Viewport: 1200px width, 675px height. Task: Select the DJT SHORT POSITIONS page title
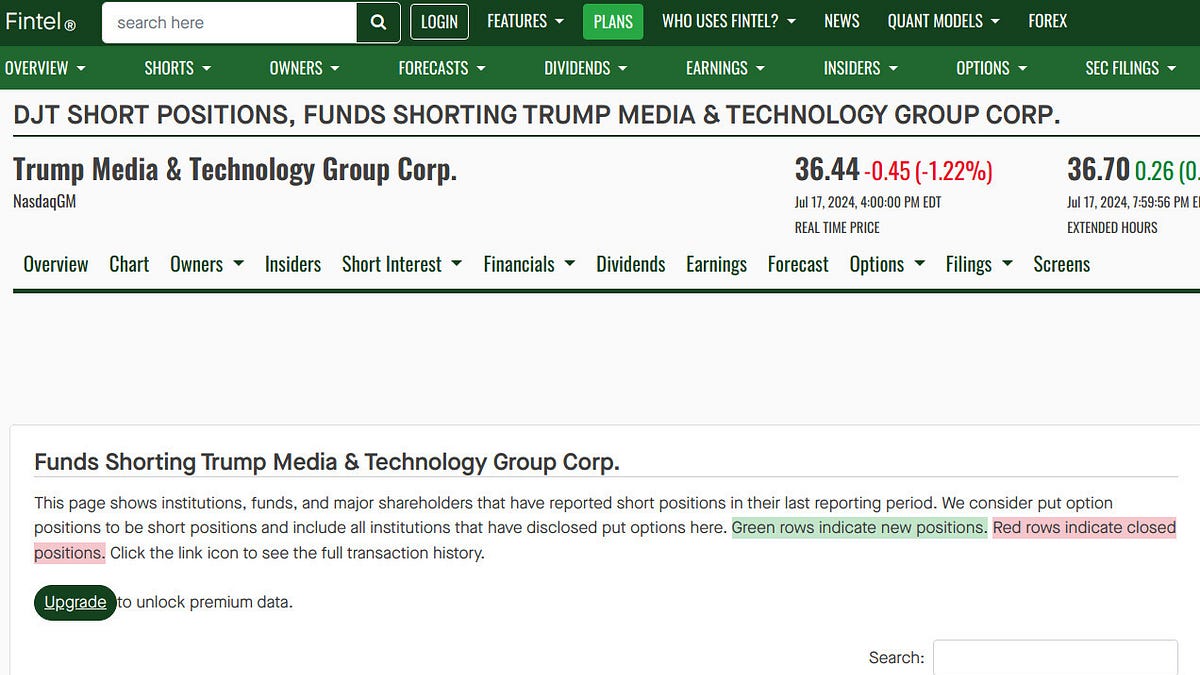click(536, 114)
